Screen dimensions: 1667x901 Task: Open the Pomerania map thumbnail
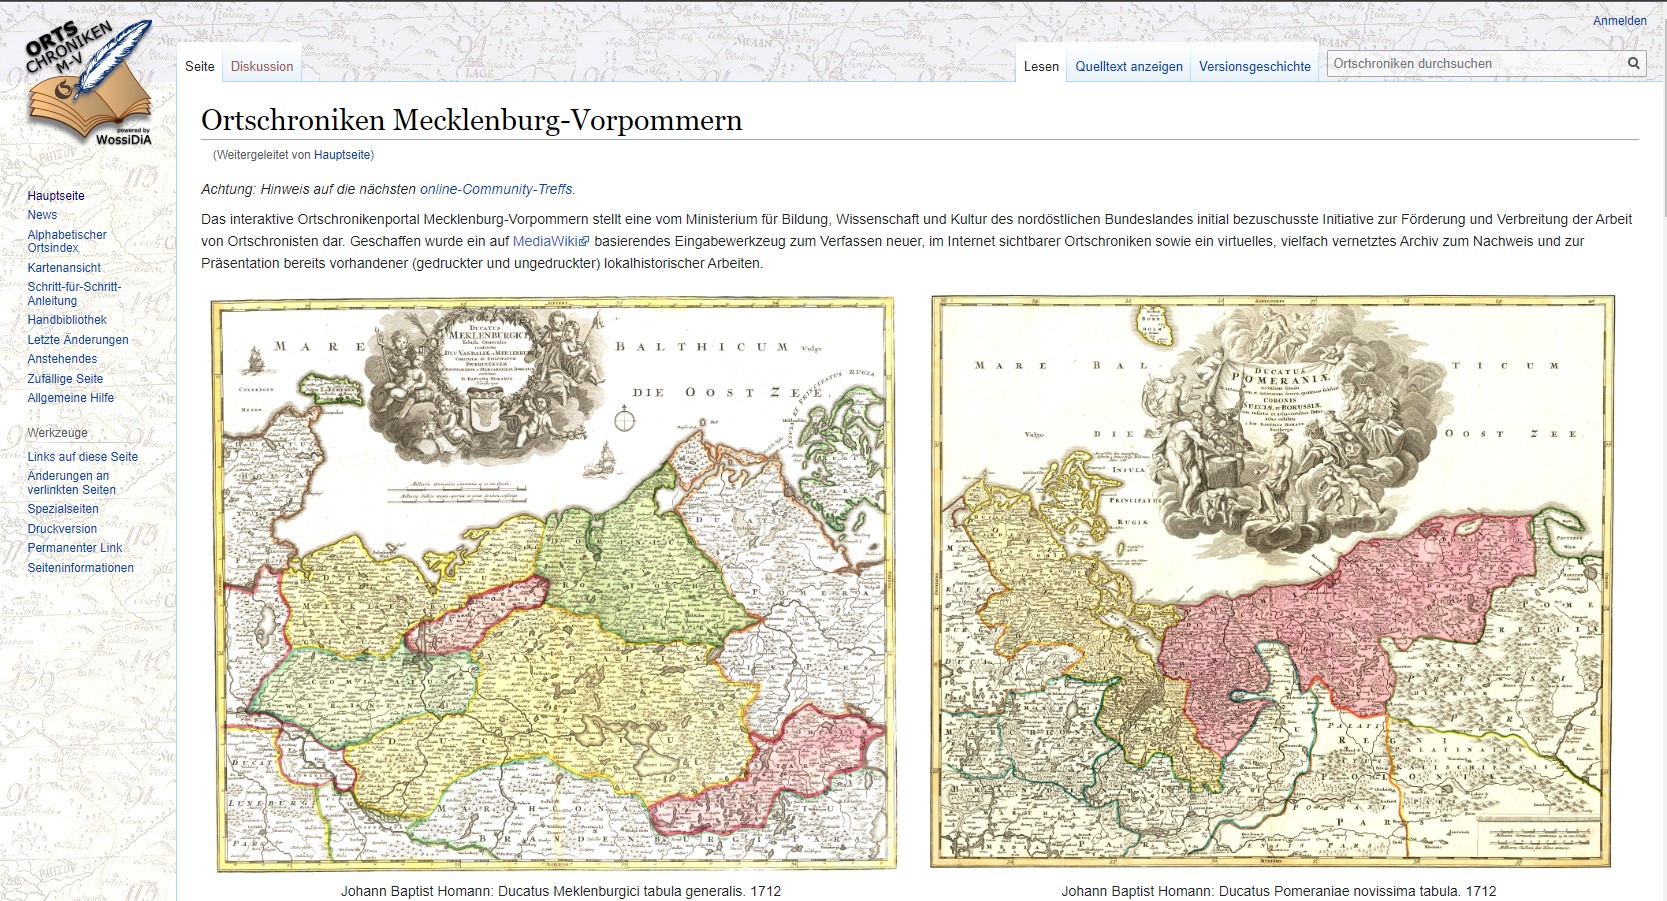click(x=1272, y=582)
